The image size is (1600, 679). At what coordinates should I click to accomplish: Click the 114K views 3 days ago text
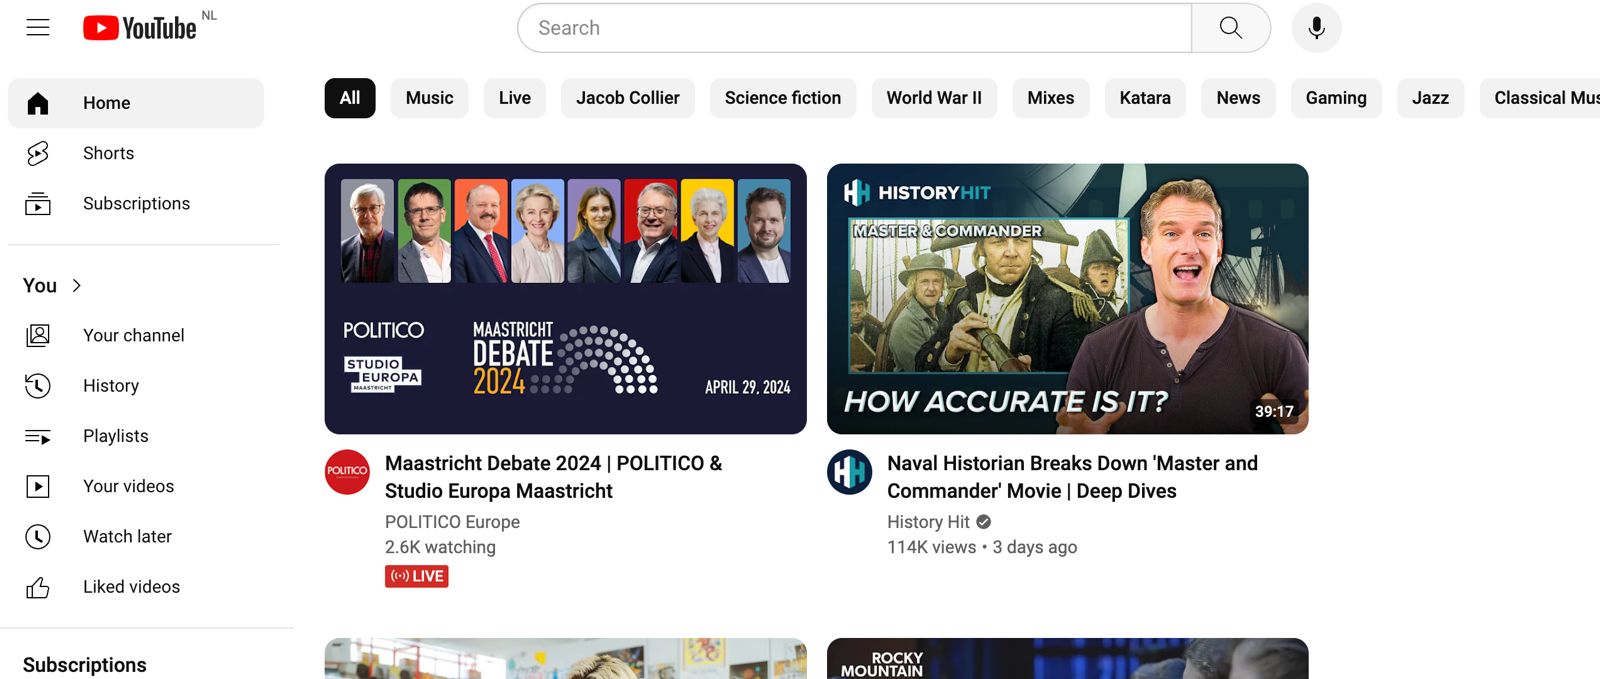click(x=982, y=547)
